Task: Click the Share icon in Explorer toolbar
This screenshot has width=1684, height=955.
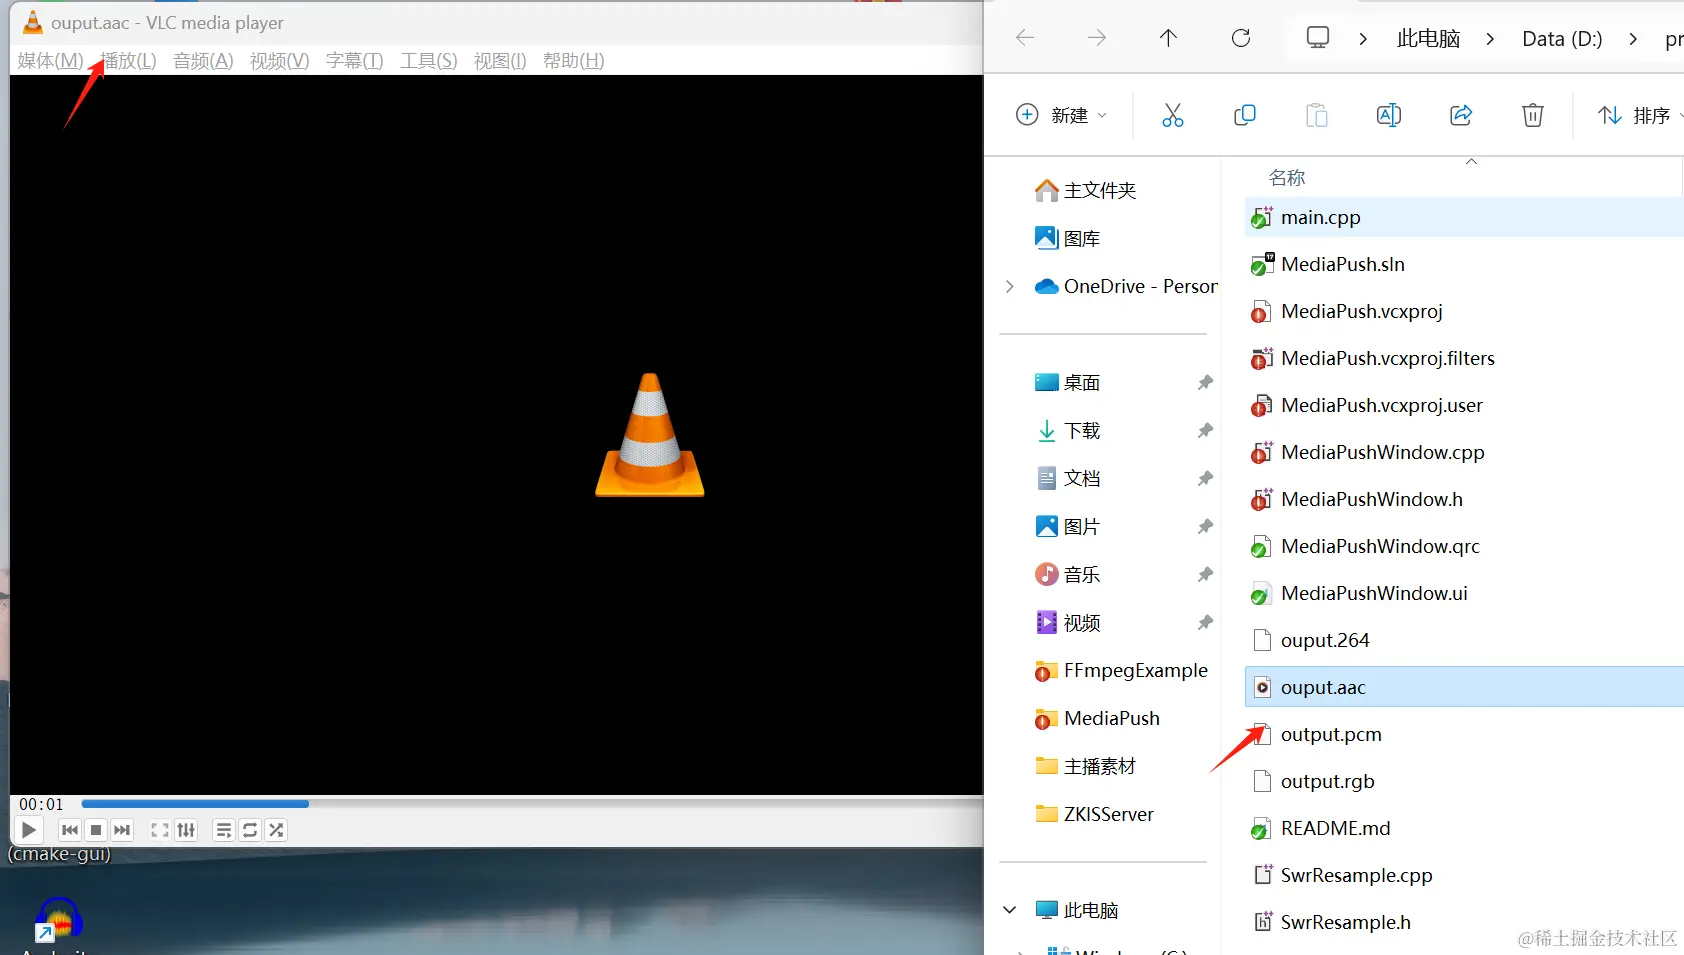Action: [x=1461, y=115]
